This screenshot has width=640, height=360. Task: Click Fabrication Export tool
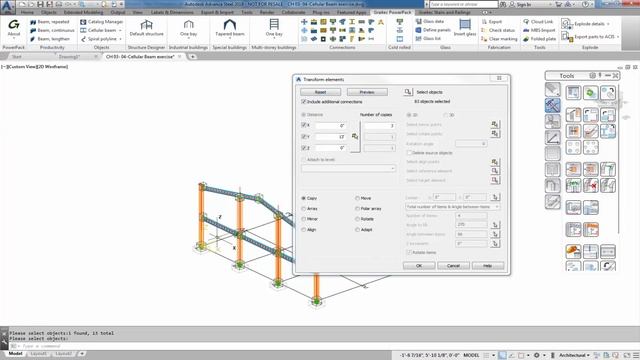[491, 22]
